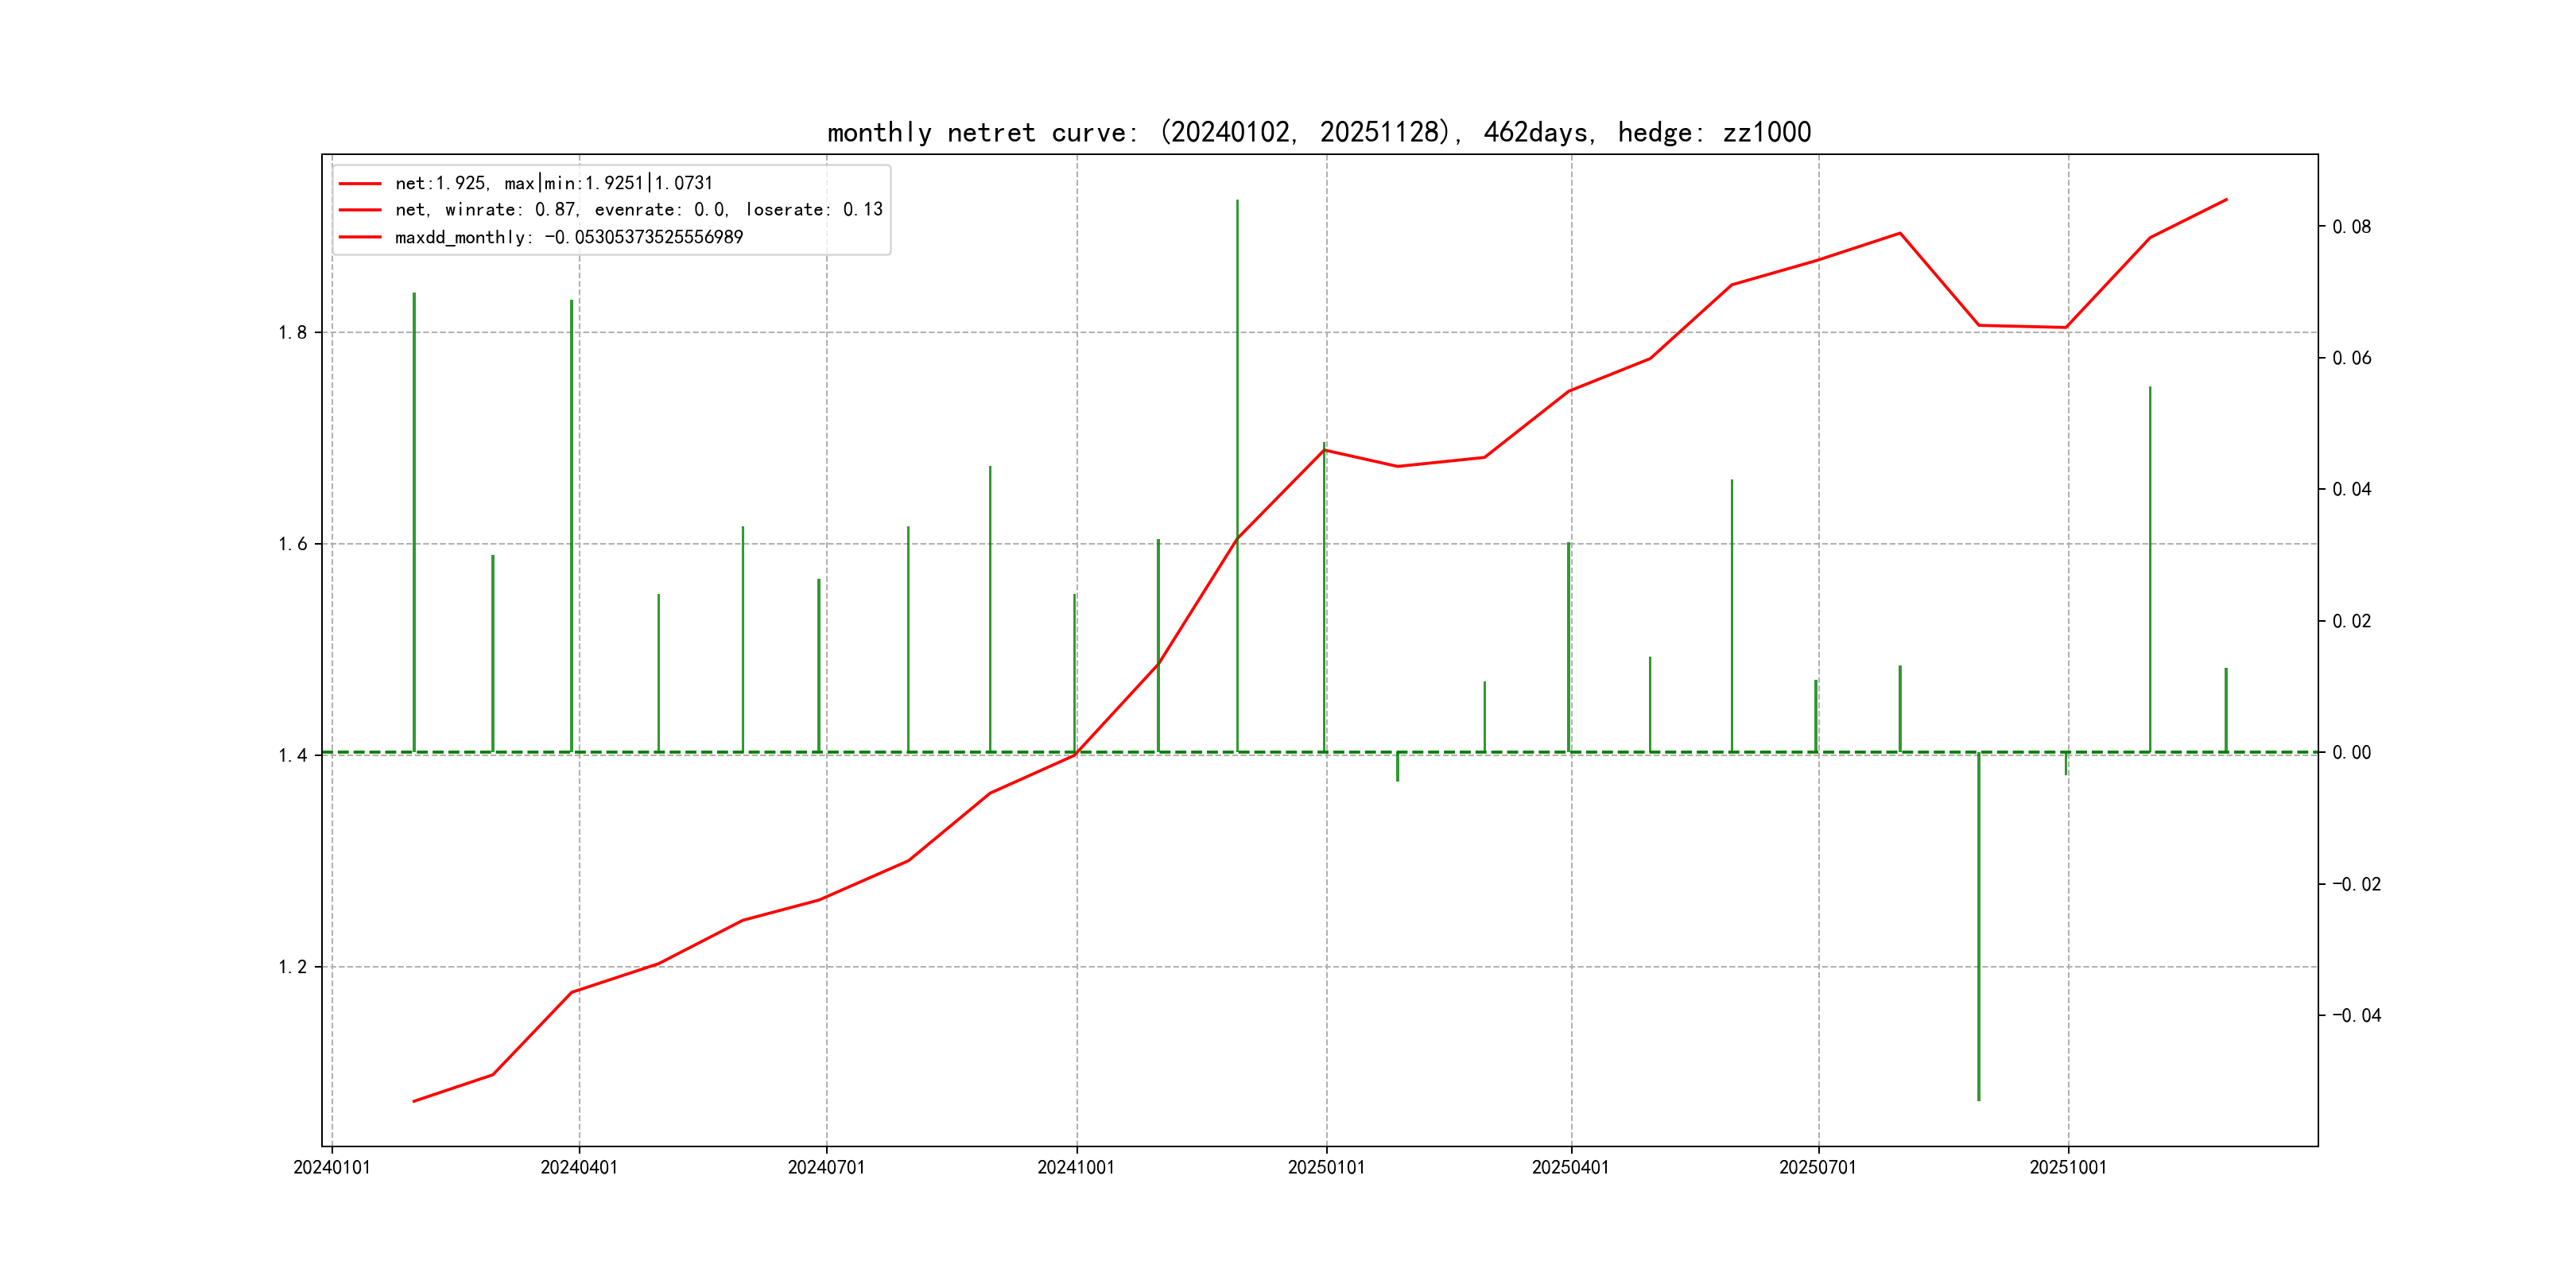
Task: Click left y-axis tick label 1.2
Action: point(292,967)
